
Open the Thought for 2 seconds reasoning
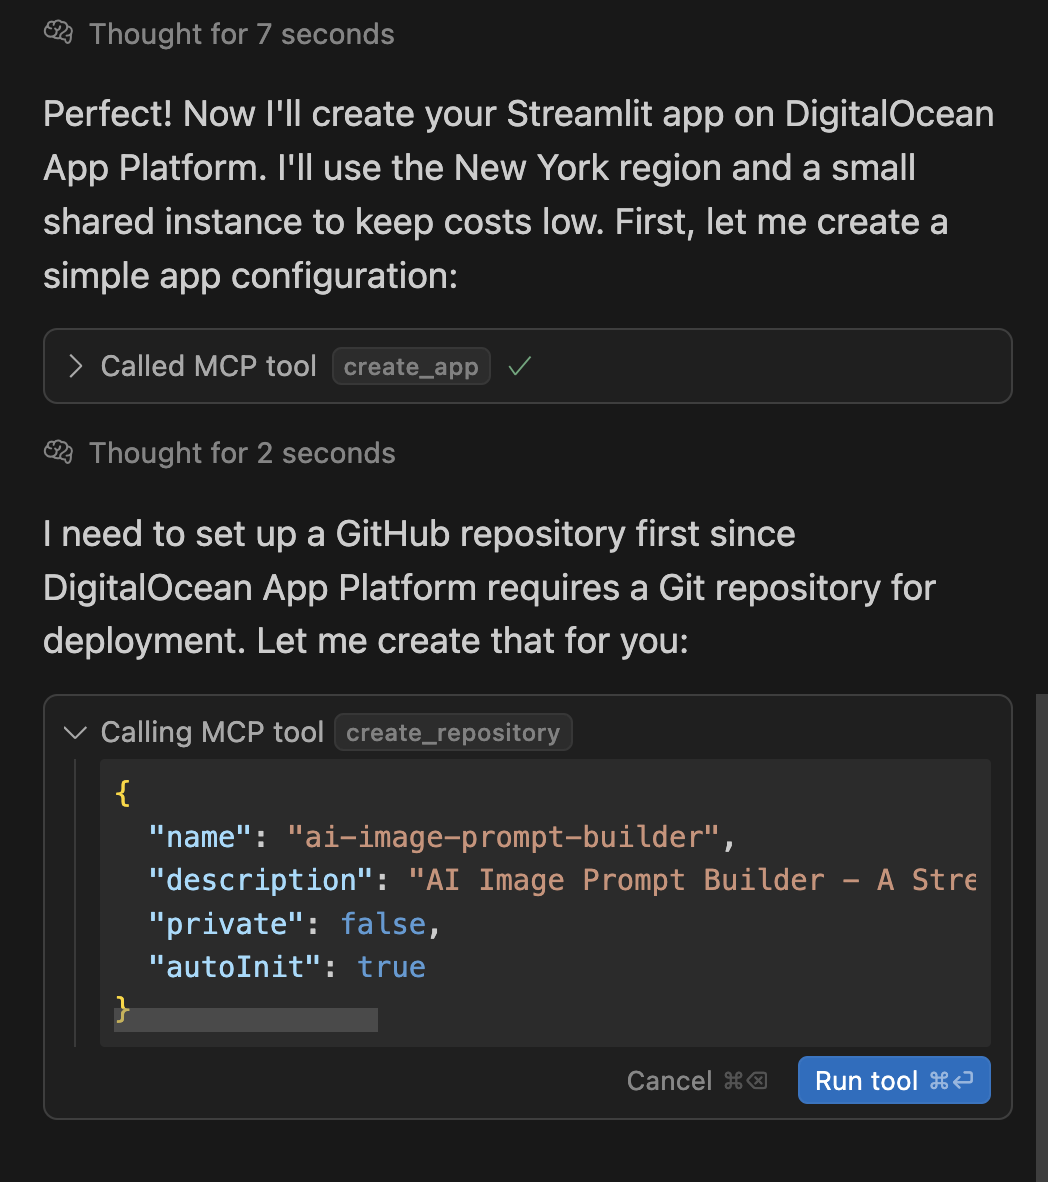(x=242, y=453)
